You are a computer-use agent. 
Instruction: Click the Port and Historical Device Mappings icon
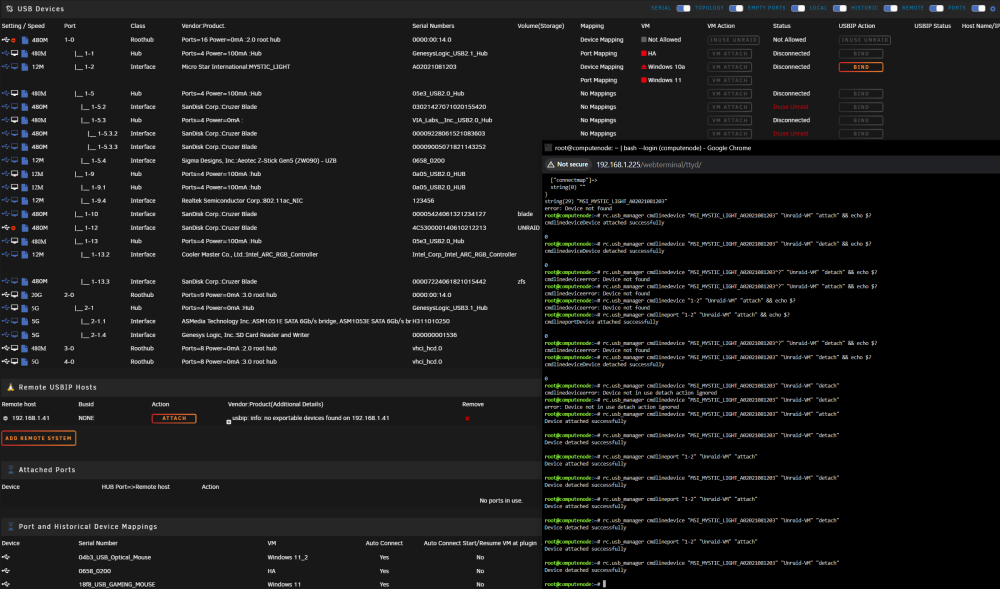10,527
